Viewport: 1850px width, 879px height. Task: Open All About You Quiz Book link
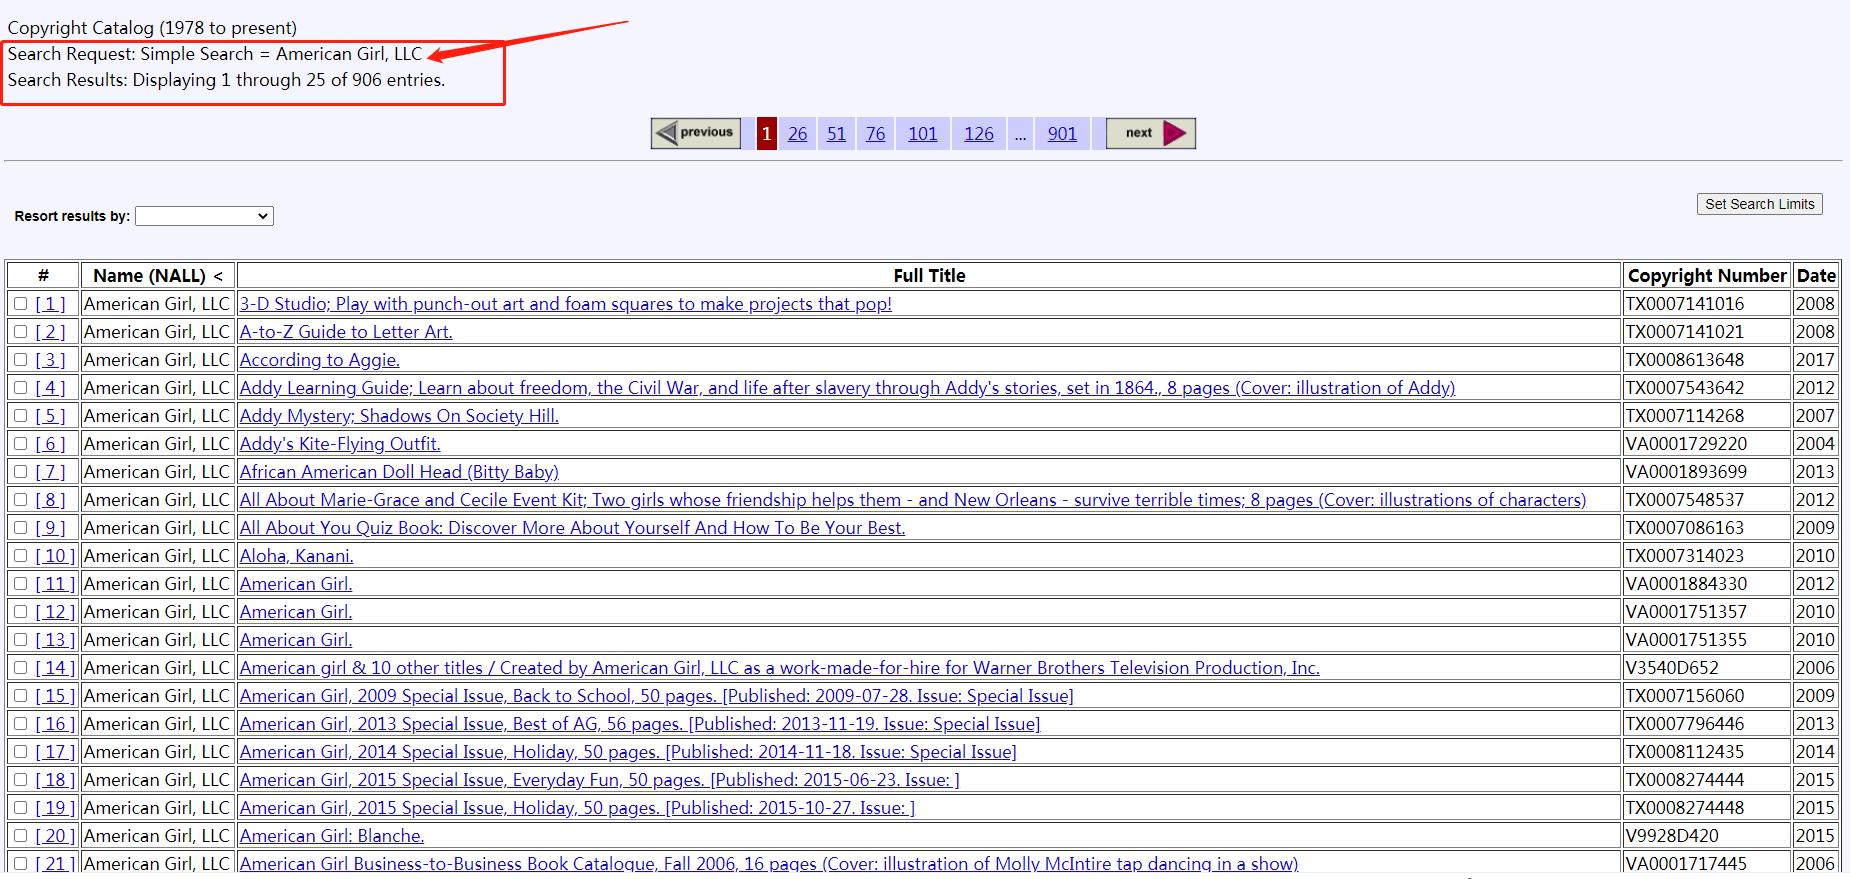tap(572, 528)
